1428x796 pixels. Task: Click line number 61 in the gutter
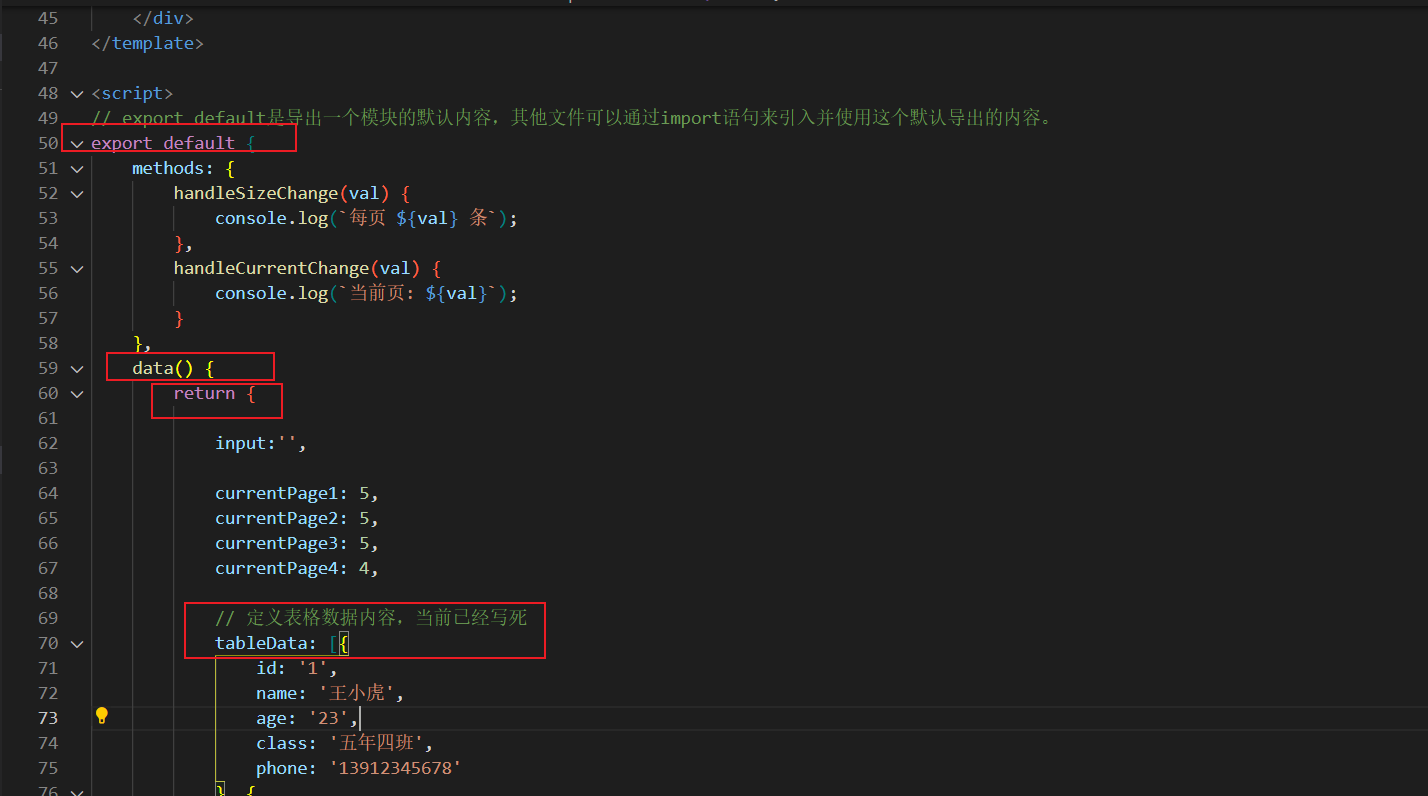pos(48,418)
